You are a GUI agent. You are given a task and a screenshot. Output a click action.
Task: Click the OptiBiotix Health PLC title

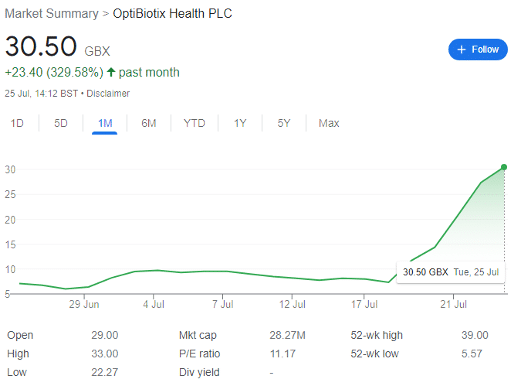tap(172, 14)
